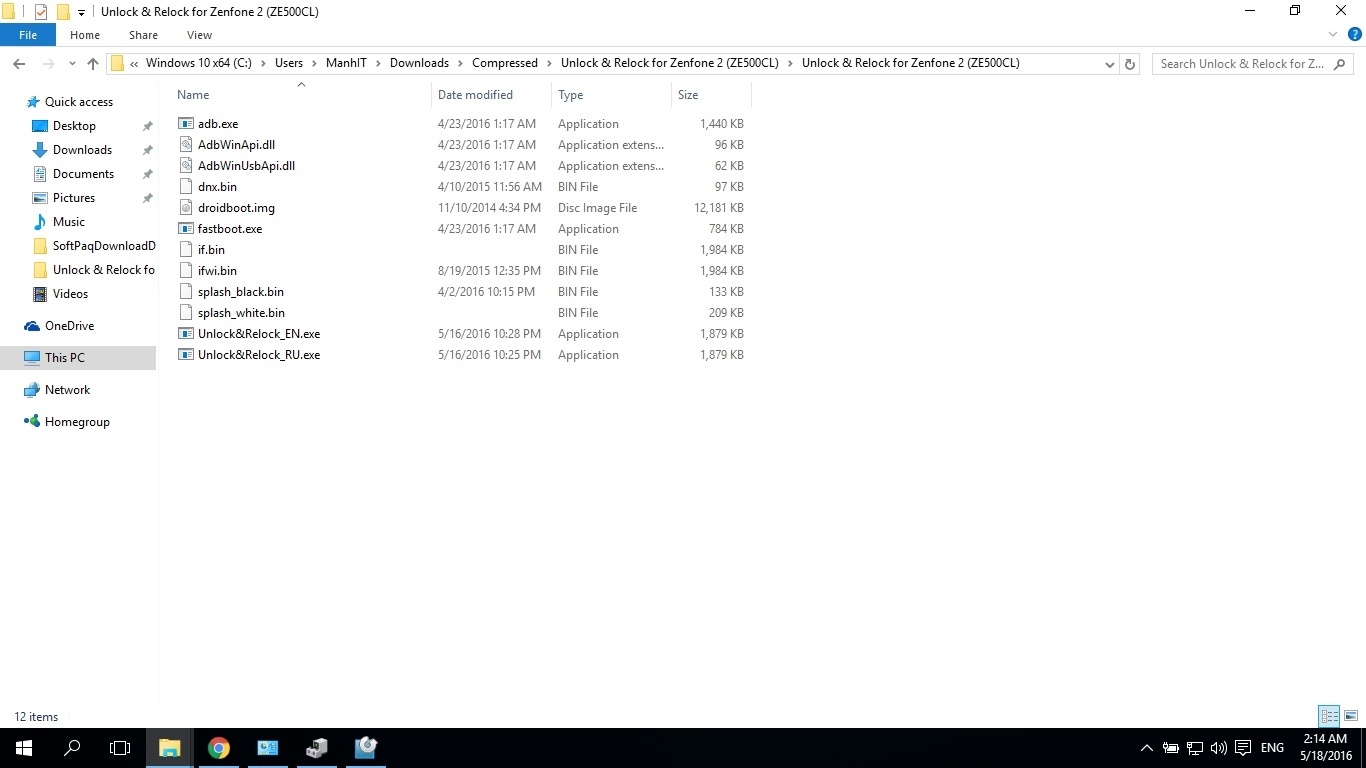Open the network tray icon
Viewport: 1366px width, 768px height.
tap(1195, 748)
